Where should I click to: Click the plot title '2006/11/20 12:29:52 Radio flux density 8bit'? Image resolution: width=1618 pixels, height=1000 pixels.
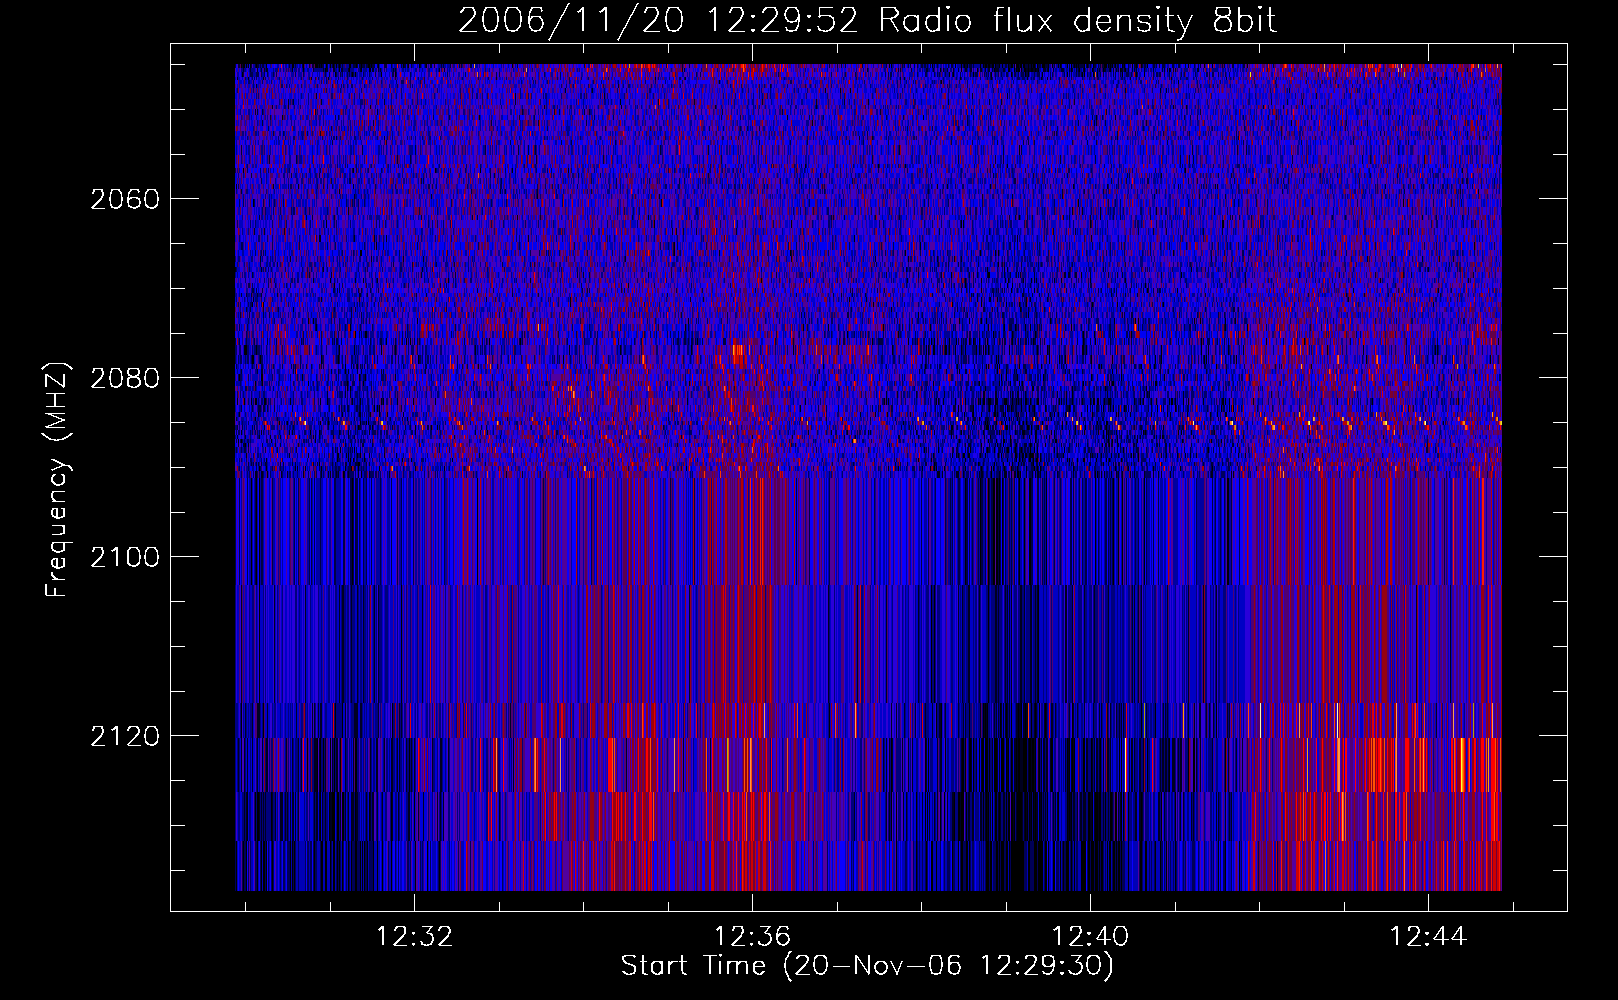[x=868, y=20]
